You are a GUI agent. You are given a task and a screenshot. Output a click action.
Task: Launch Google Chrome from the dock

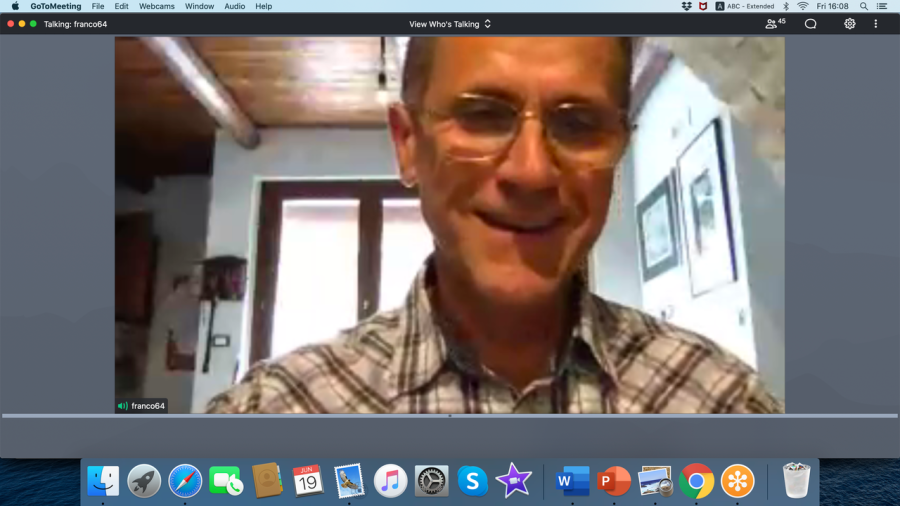pos(696,481)
